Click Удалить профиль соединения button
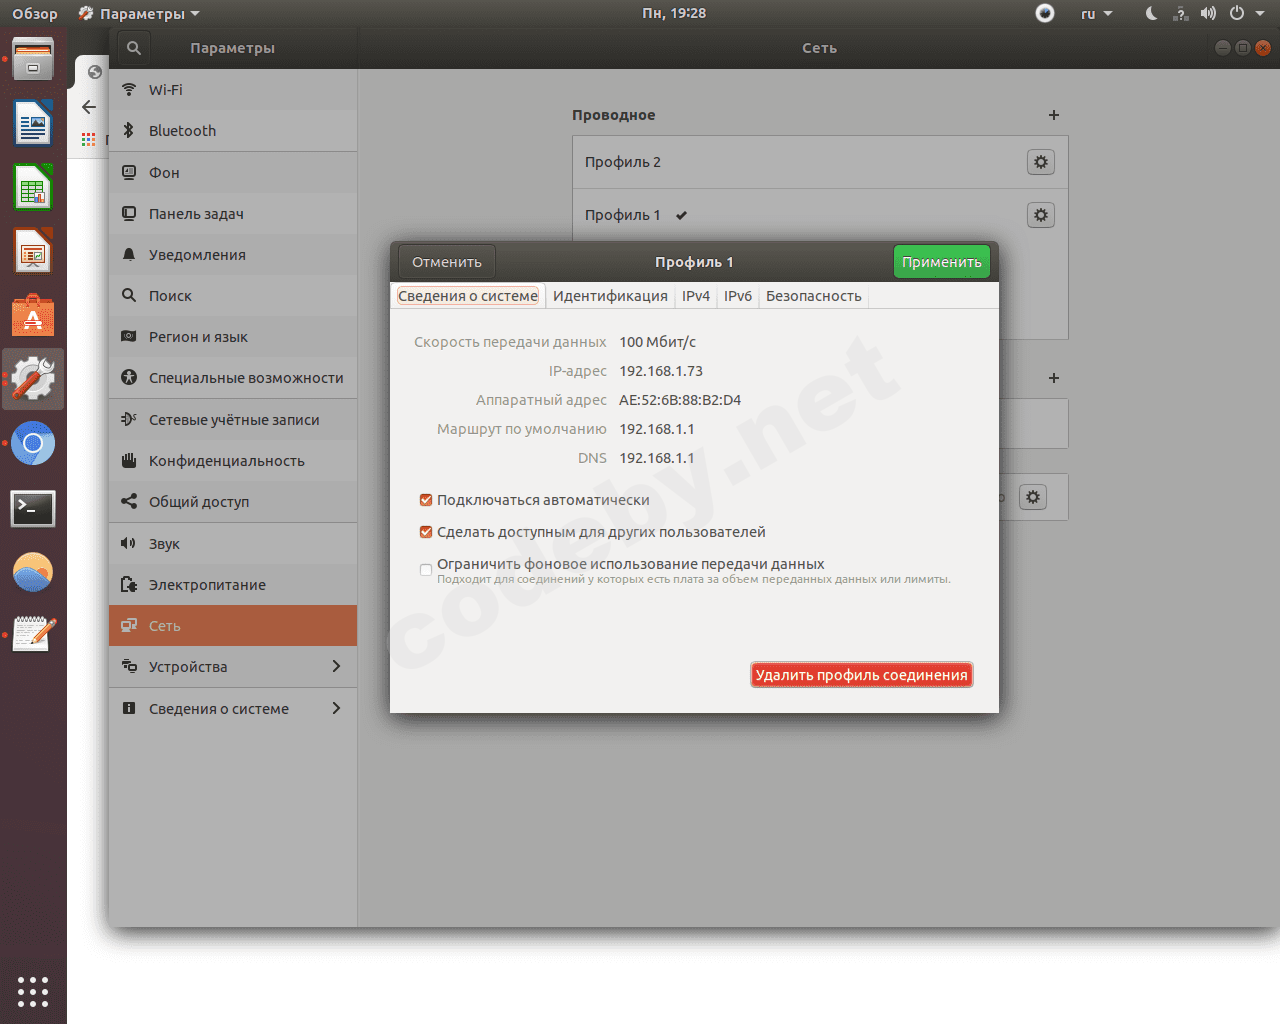1280x1024 pixels. pos(862,675)
